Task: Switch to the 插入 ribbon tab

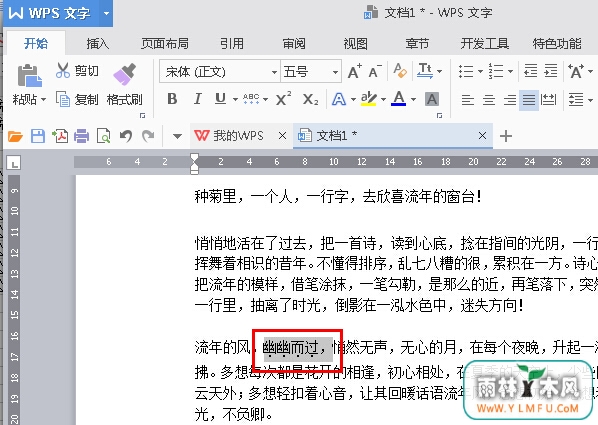Action: (97, 43)
